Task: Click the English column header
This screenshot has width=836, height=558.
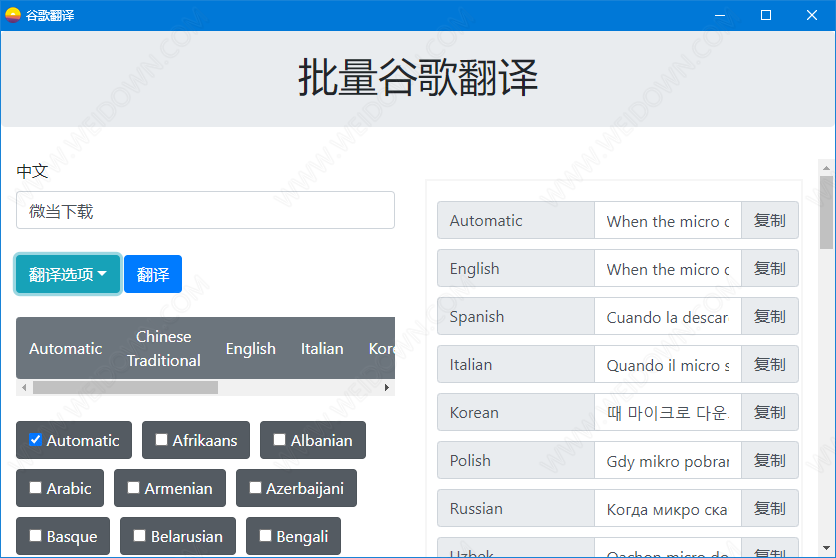Action: click(251, 349)
